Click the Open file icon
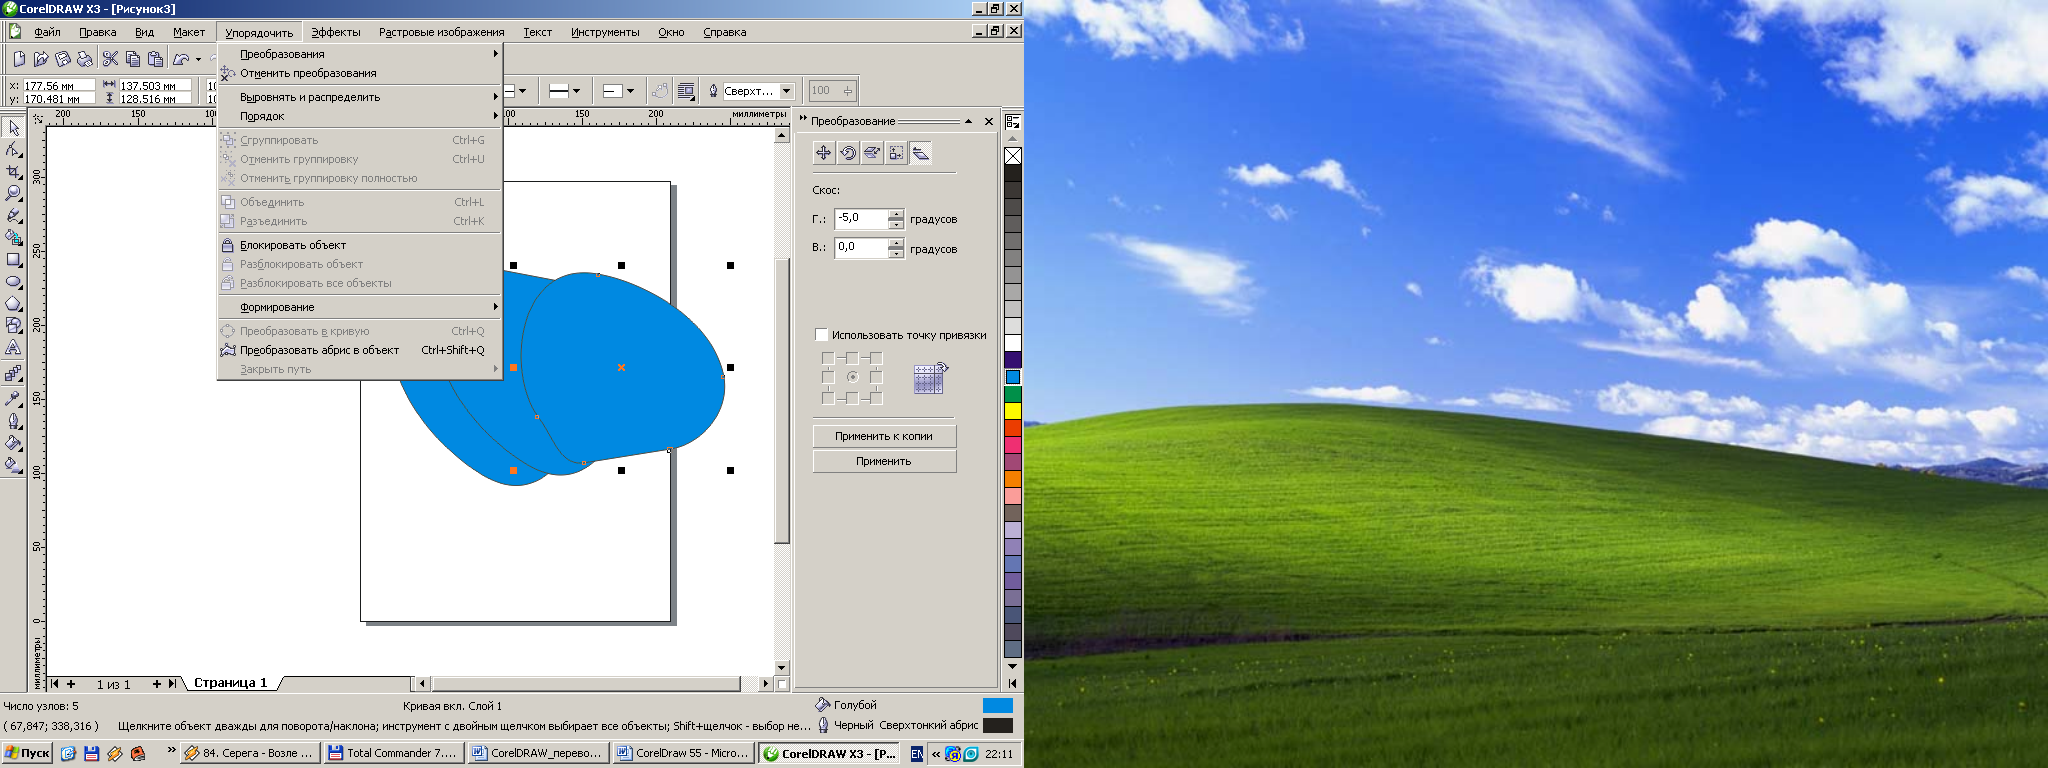 point(41,59)
